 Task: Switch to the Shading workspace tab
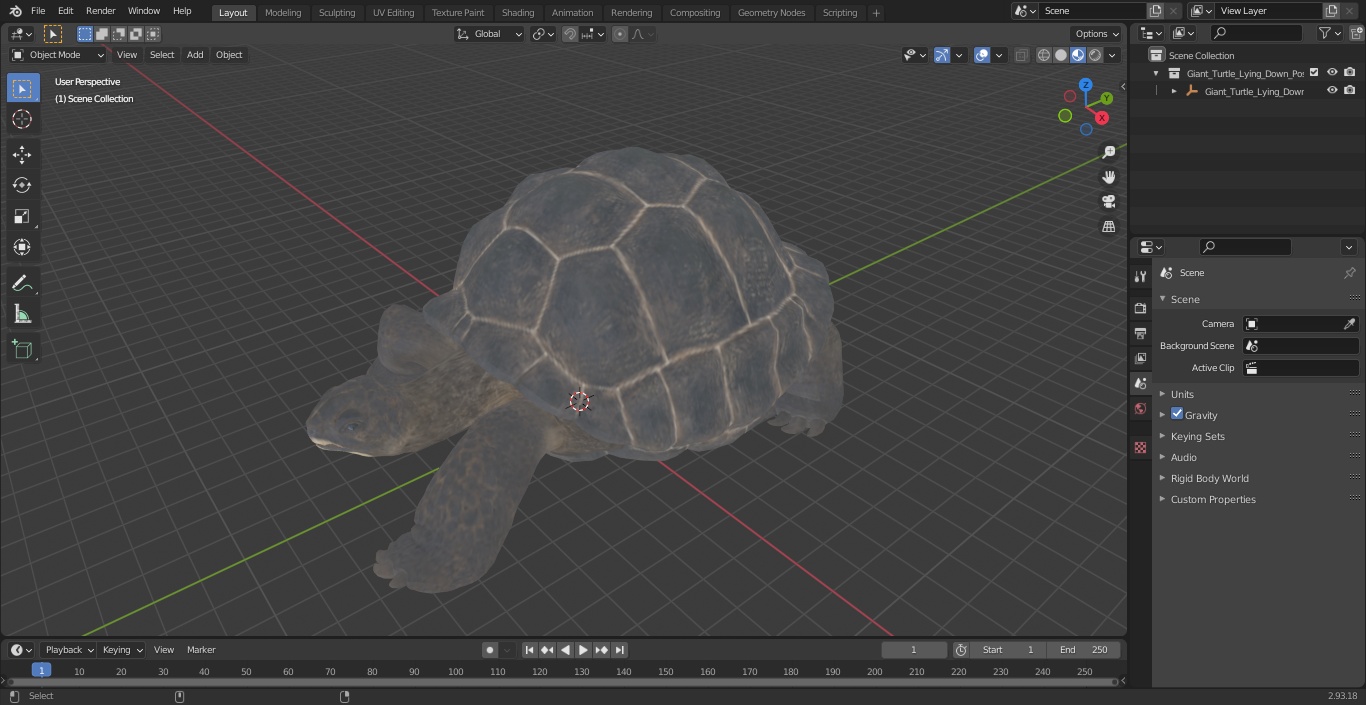[517, 13]
